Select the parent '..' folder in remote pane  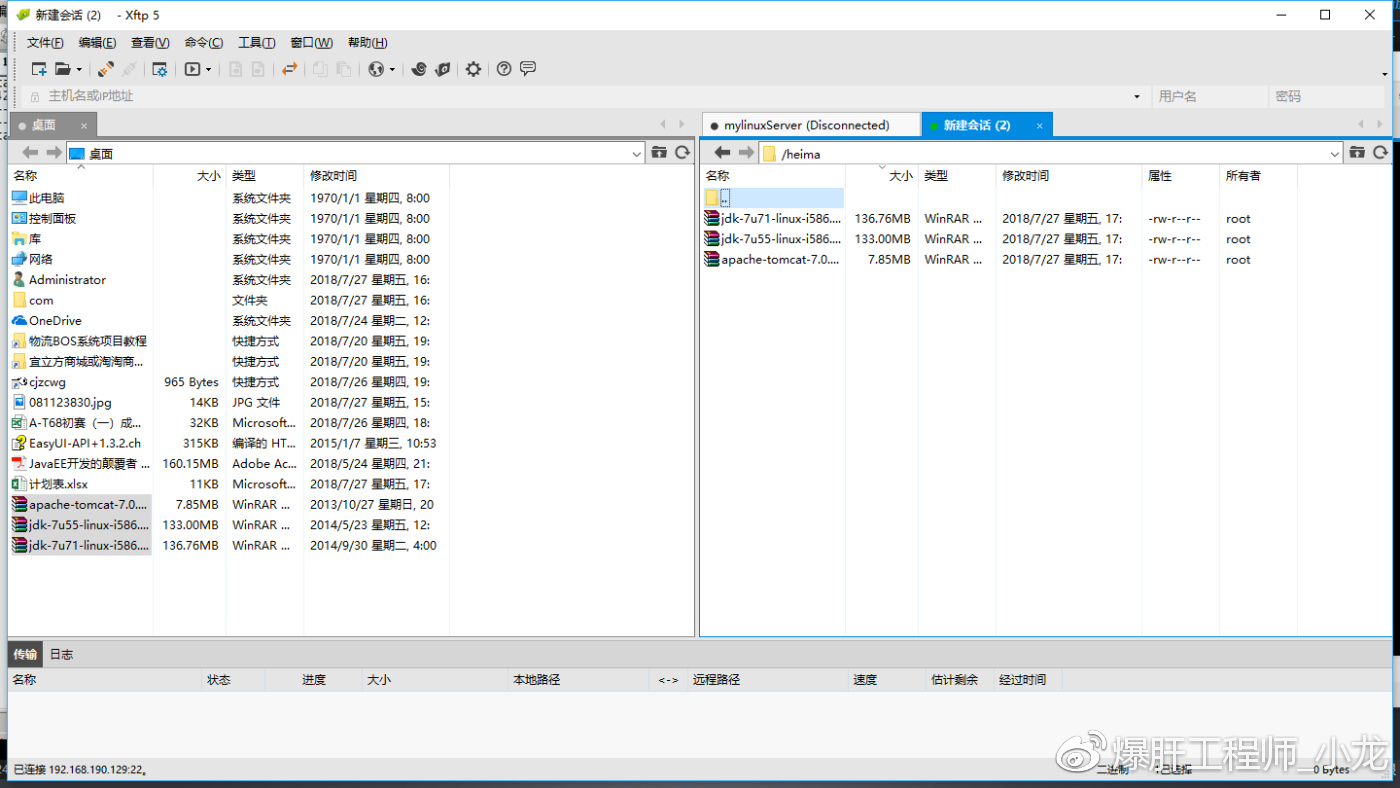pyautogui.click(x=774, y=198)
